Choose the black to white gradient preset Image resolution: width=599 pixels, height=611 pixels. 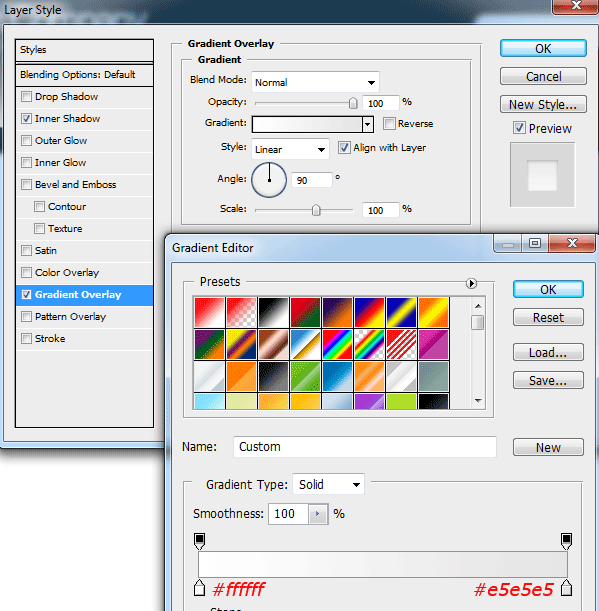click(x=273, y=313)
